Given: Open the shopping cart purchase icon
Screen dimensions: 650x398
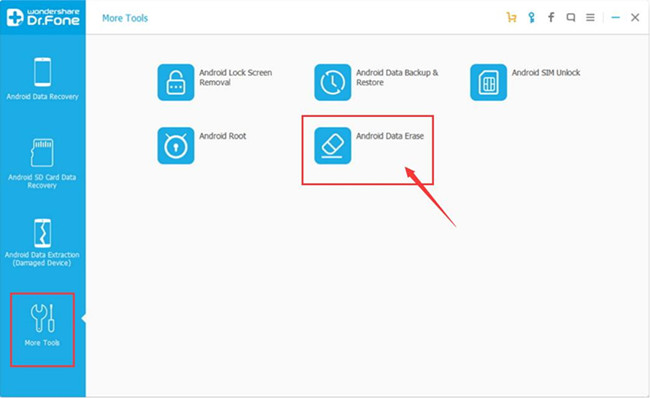Looking at the screenshot, I should (511, 17).
